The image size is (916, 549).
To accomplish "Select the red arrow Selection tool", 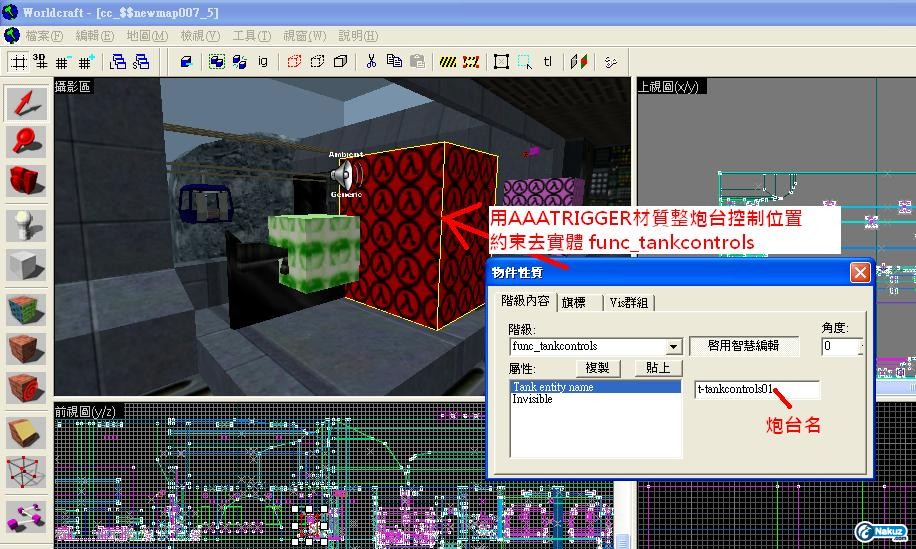I will [26, 104].
